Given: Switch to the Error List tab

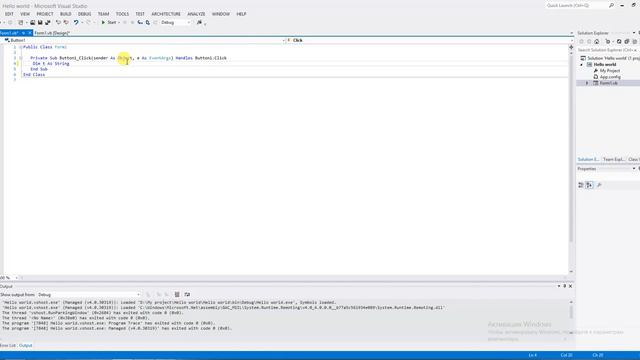Looking at the screenshot, I should click(8, 345).
